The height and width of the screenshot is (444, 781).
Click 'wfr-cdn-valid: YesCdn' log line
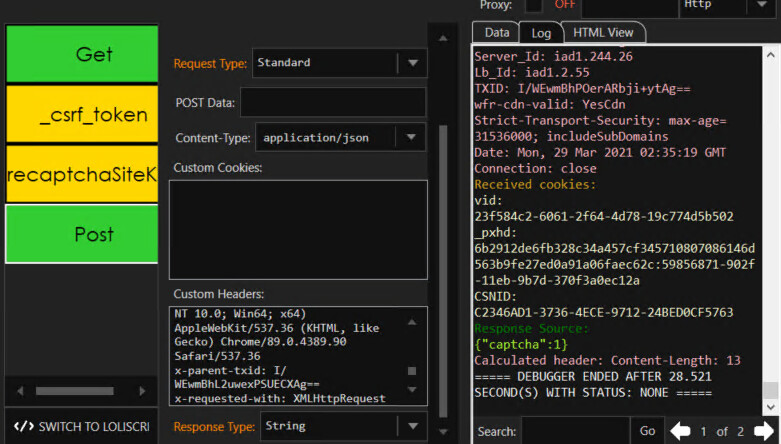[550, 104]
